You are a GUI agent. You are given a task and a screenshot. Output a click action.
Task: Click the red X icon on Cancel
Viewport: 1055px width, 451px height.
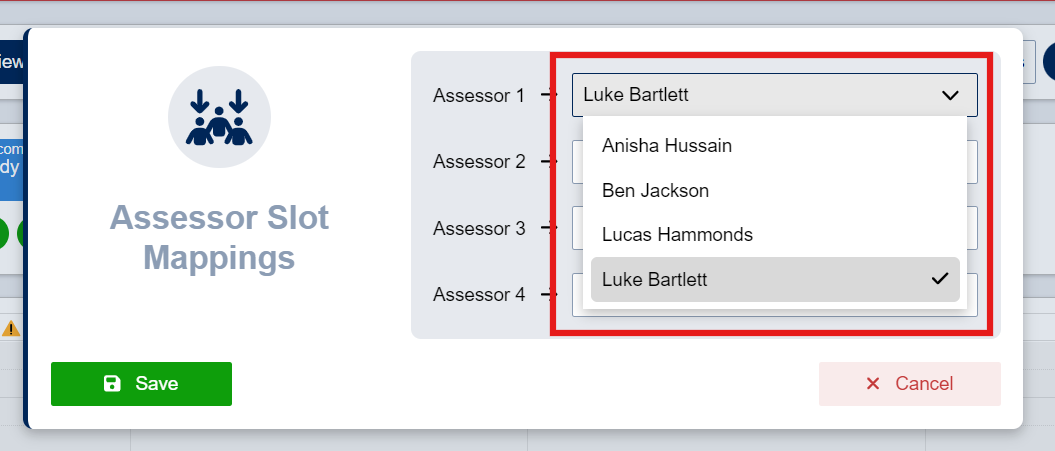873,384
